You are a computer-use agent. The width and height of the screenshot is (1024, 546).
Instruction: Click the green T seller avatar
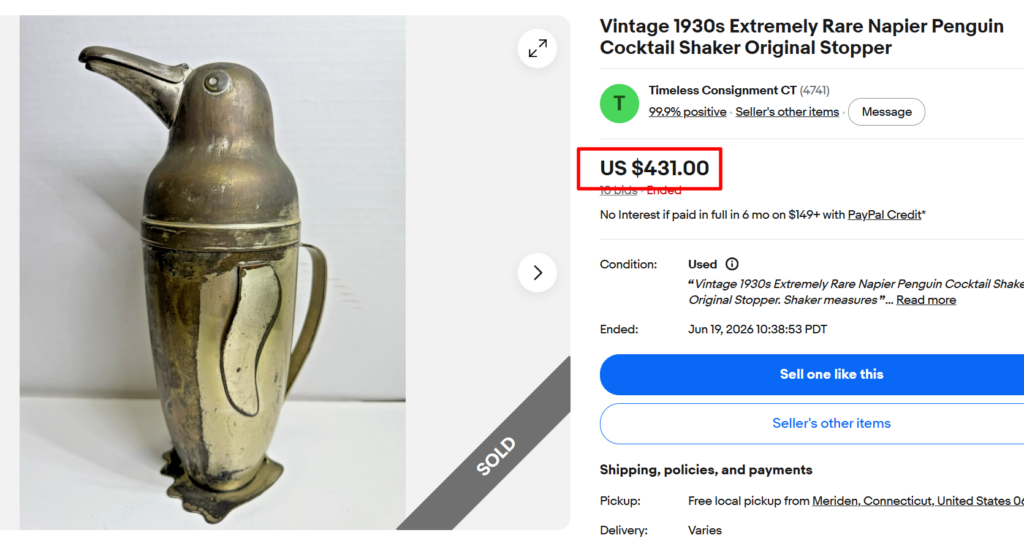[x=619, y=103]
